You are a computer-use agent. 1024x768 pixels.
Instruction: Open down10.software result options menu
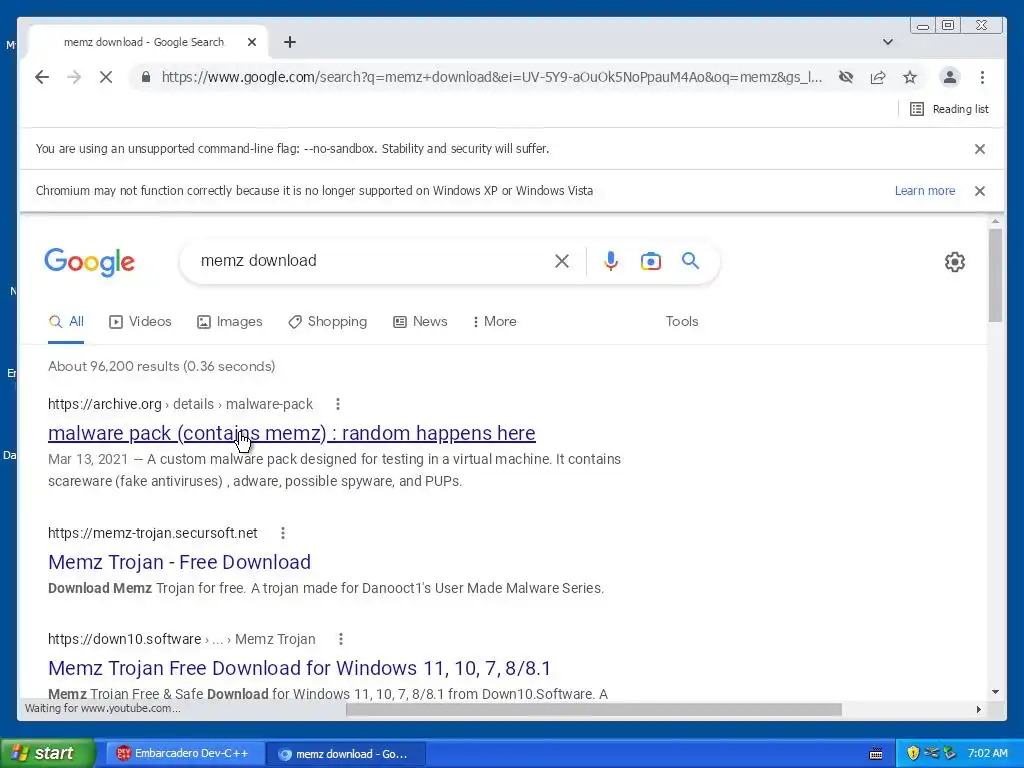tap(340, 639)
